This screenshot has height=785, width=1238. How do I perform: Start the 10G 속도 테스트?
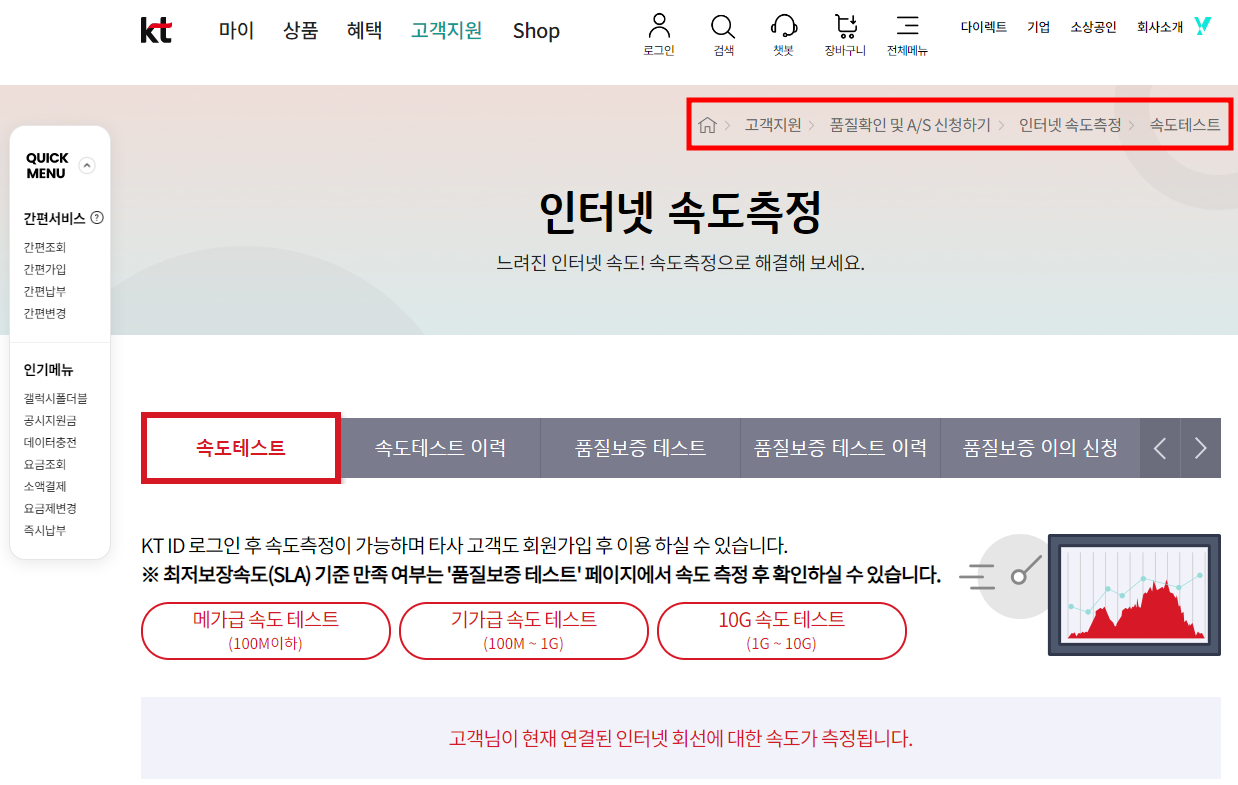coord(782,631)
